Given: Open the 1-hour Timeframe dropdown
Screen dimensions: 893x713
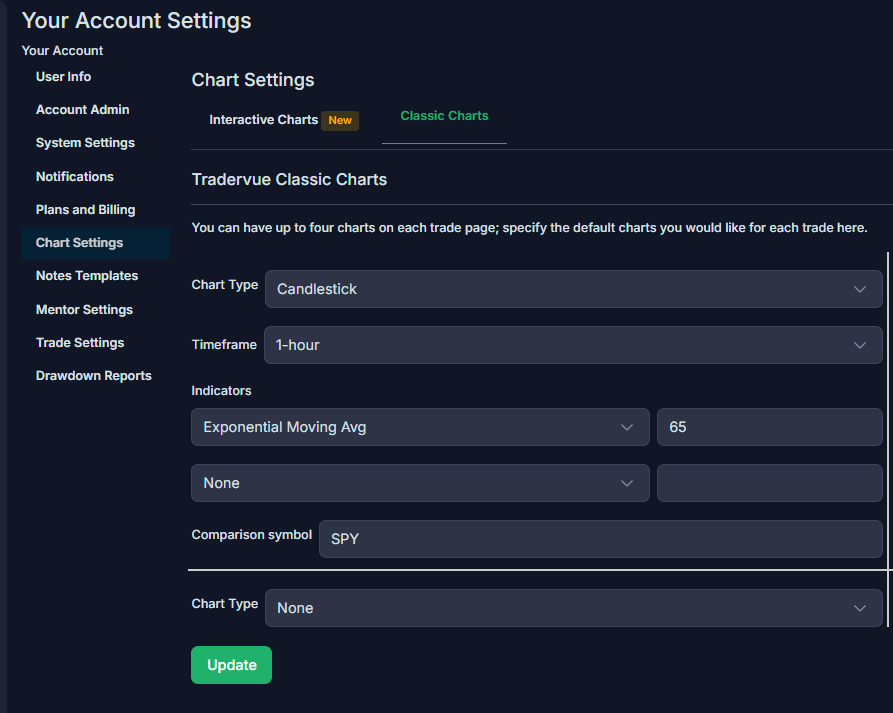Looking at the screenshot, I should pyautogui.click(x=573, y=345).
